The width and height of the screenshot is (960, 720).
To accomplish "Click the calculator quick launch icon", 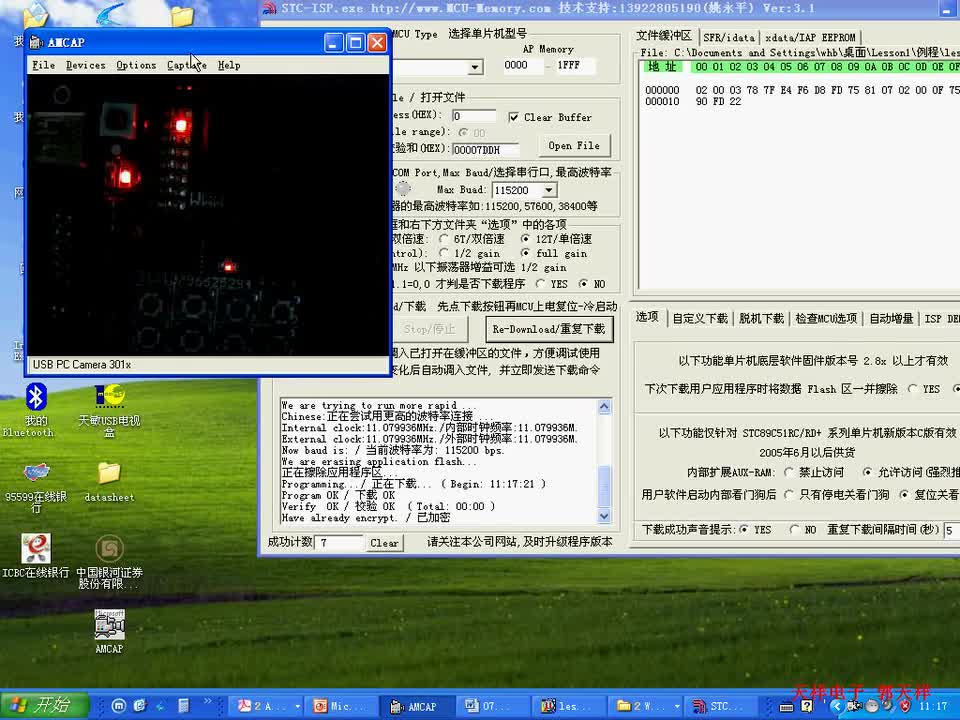I will [x=184, y=706].
